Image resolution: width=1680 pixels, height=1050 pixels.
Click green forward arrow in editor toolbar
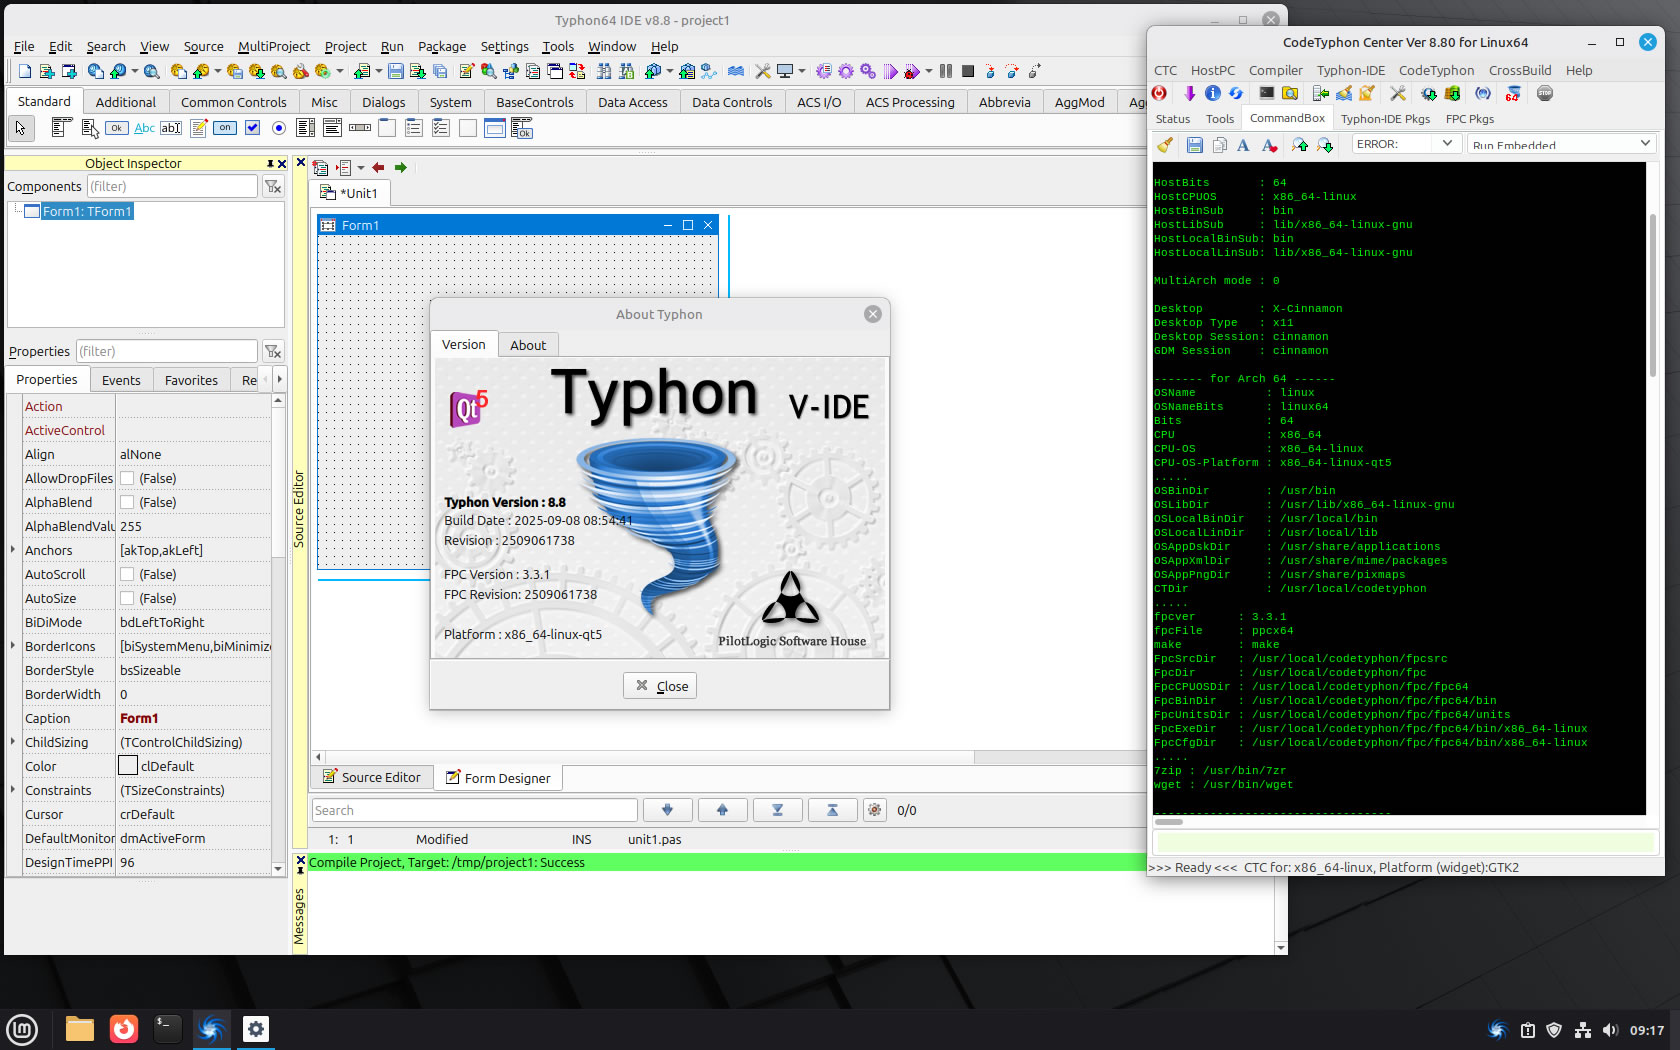pos(401,167)
